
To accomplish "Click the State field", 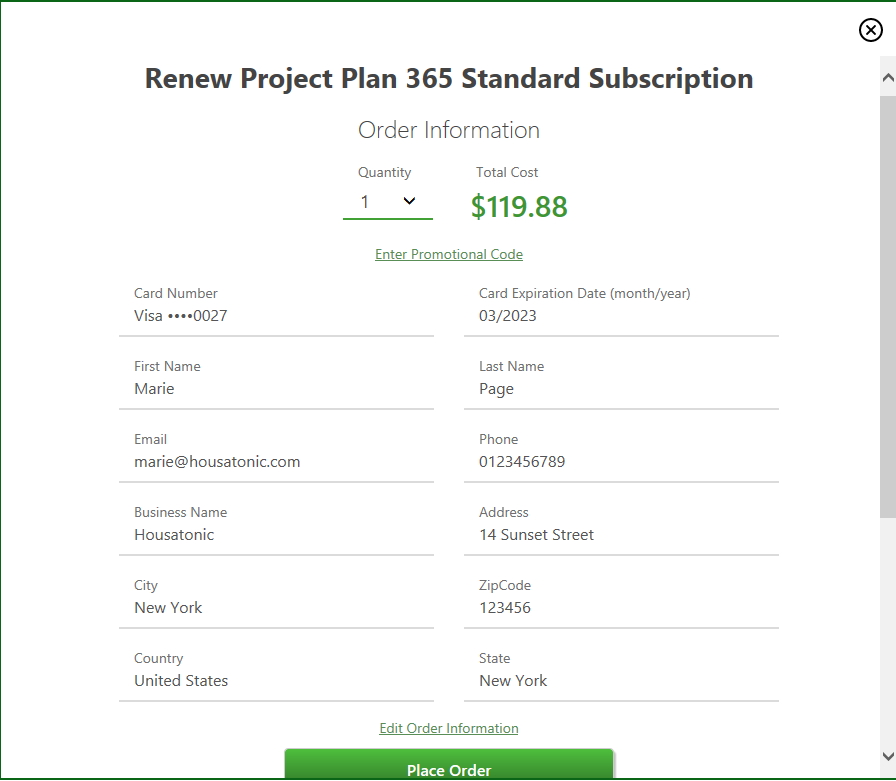I will (x=621, y=674).
